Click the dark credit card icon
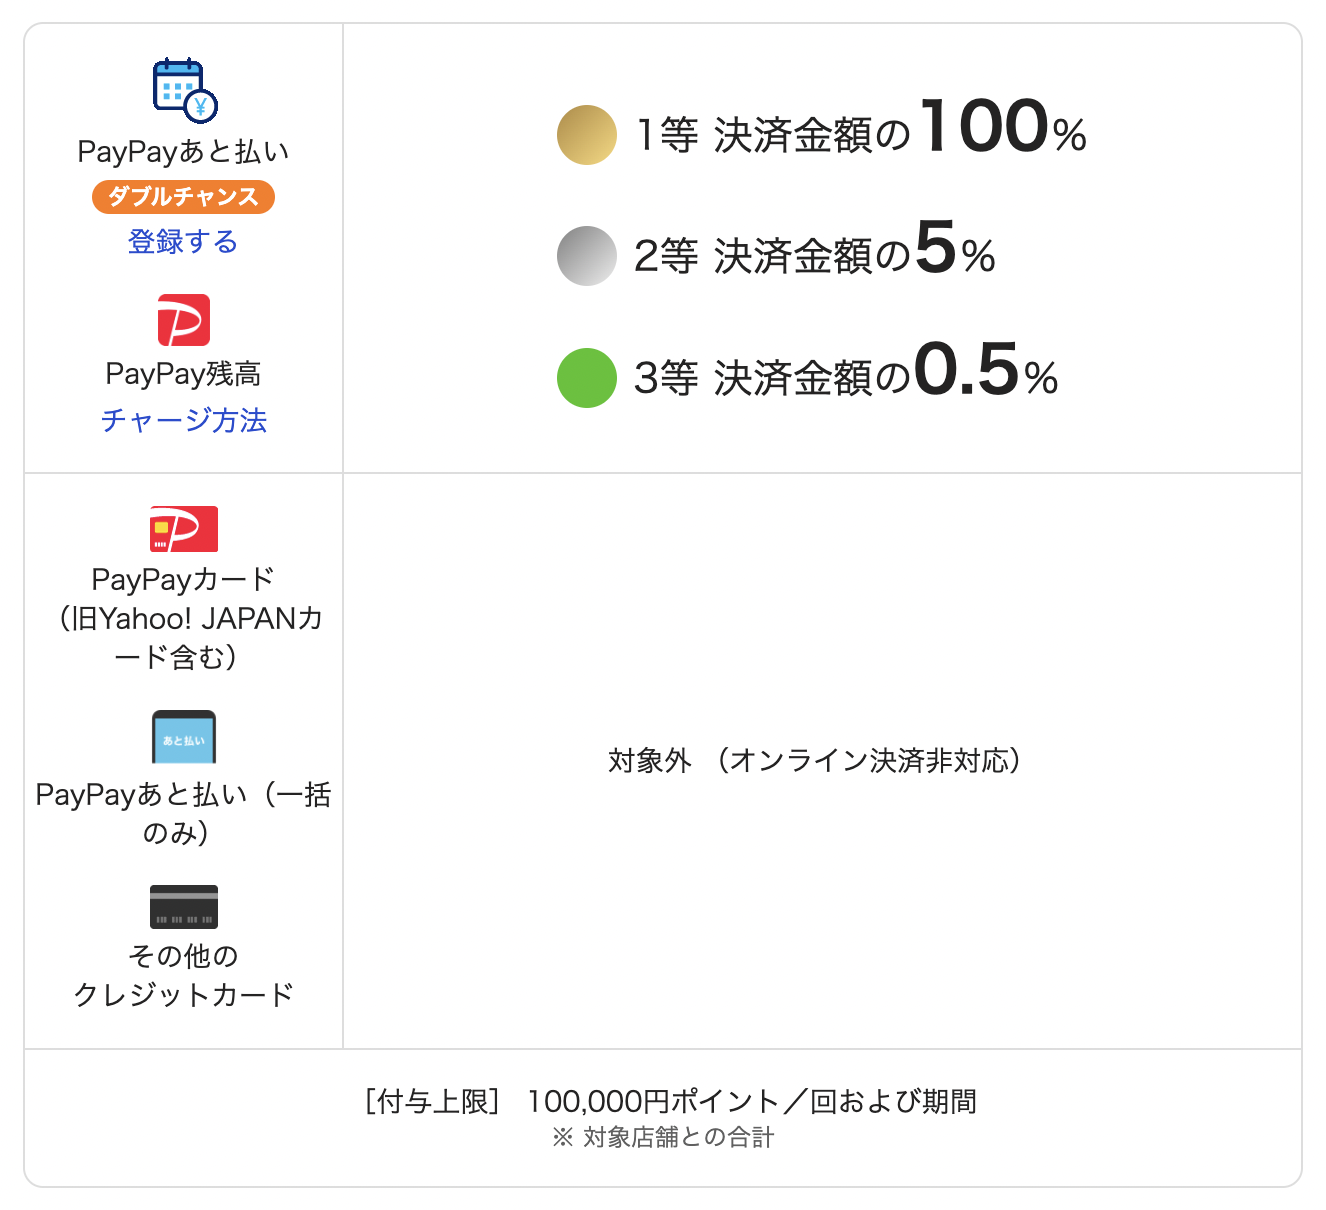1326x1210 pixels. point(184,907)
